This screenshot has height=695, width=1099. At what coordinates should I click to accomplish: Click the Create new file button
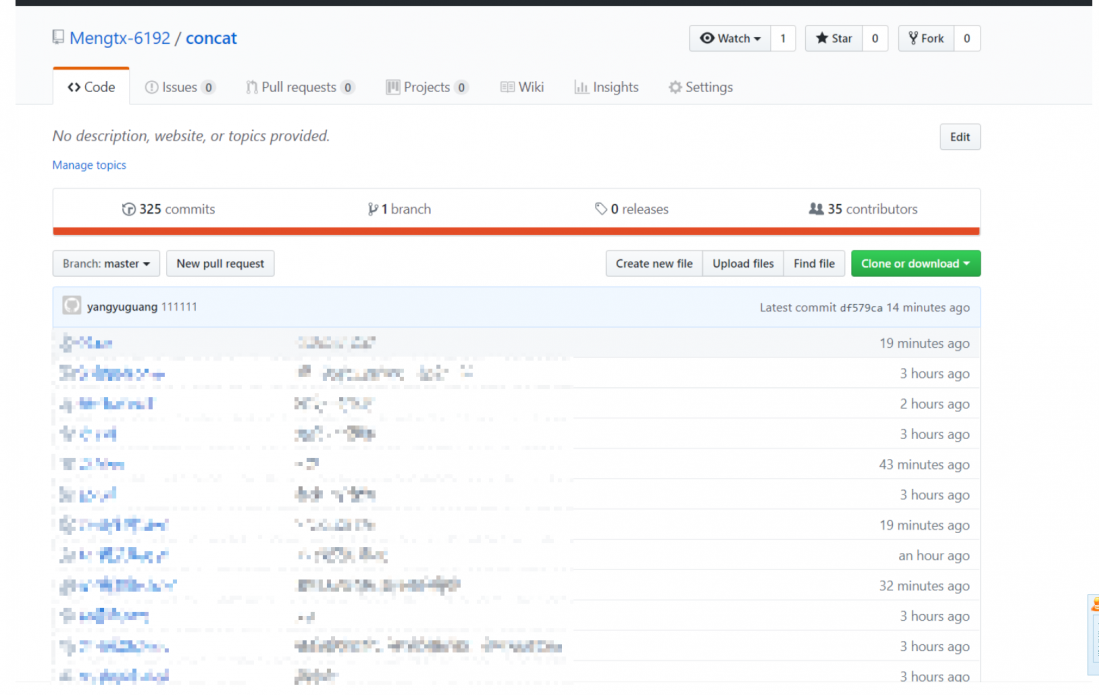pyautogui.click(x=654, y=263)
